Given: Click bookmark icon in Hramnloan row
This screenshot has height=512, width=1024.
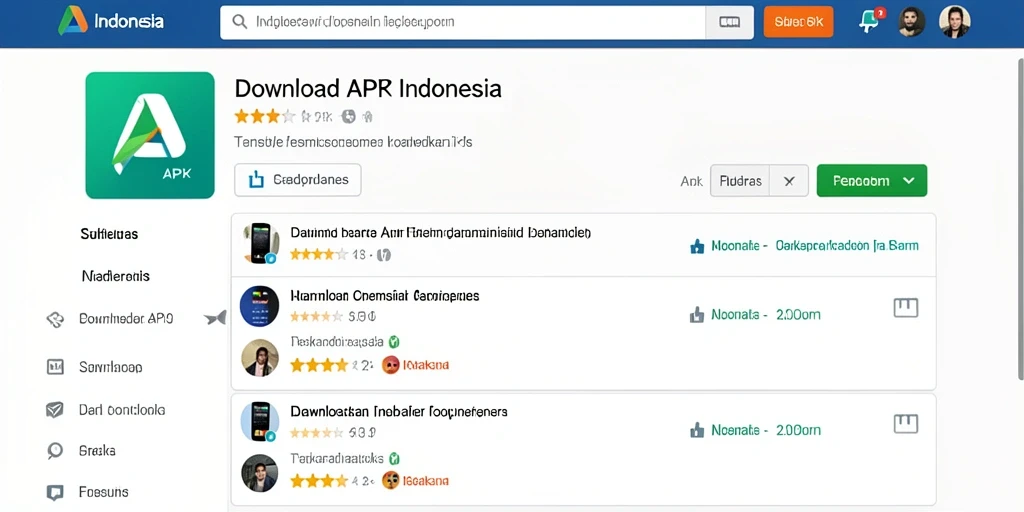Looking at the screenshot, I should (906, 308).
